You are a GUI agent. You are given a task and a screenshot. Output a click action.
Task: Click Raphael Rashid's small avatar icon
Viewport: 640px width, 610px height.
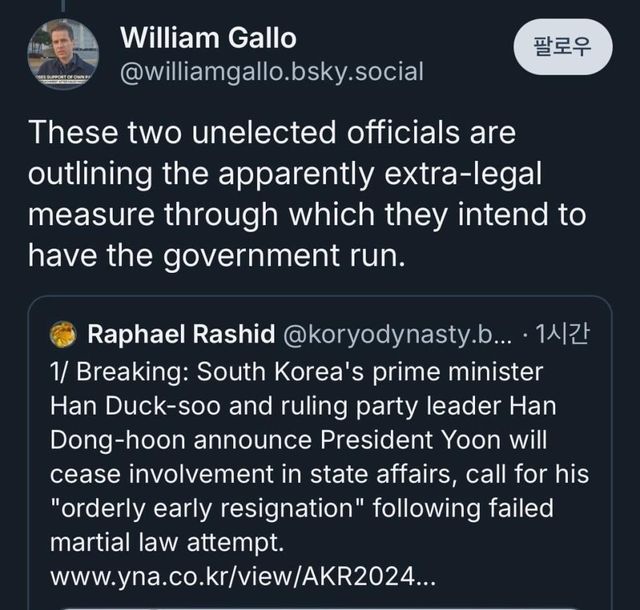click(62, 333)
